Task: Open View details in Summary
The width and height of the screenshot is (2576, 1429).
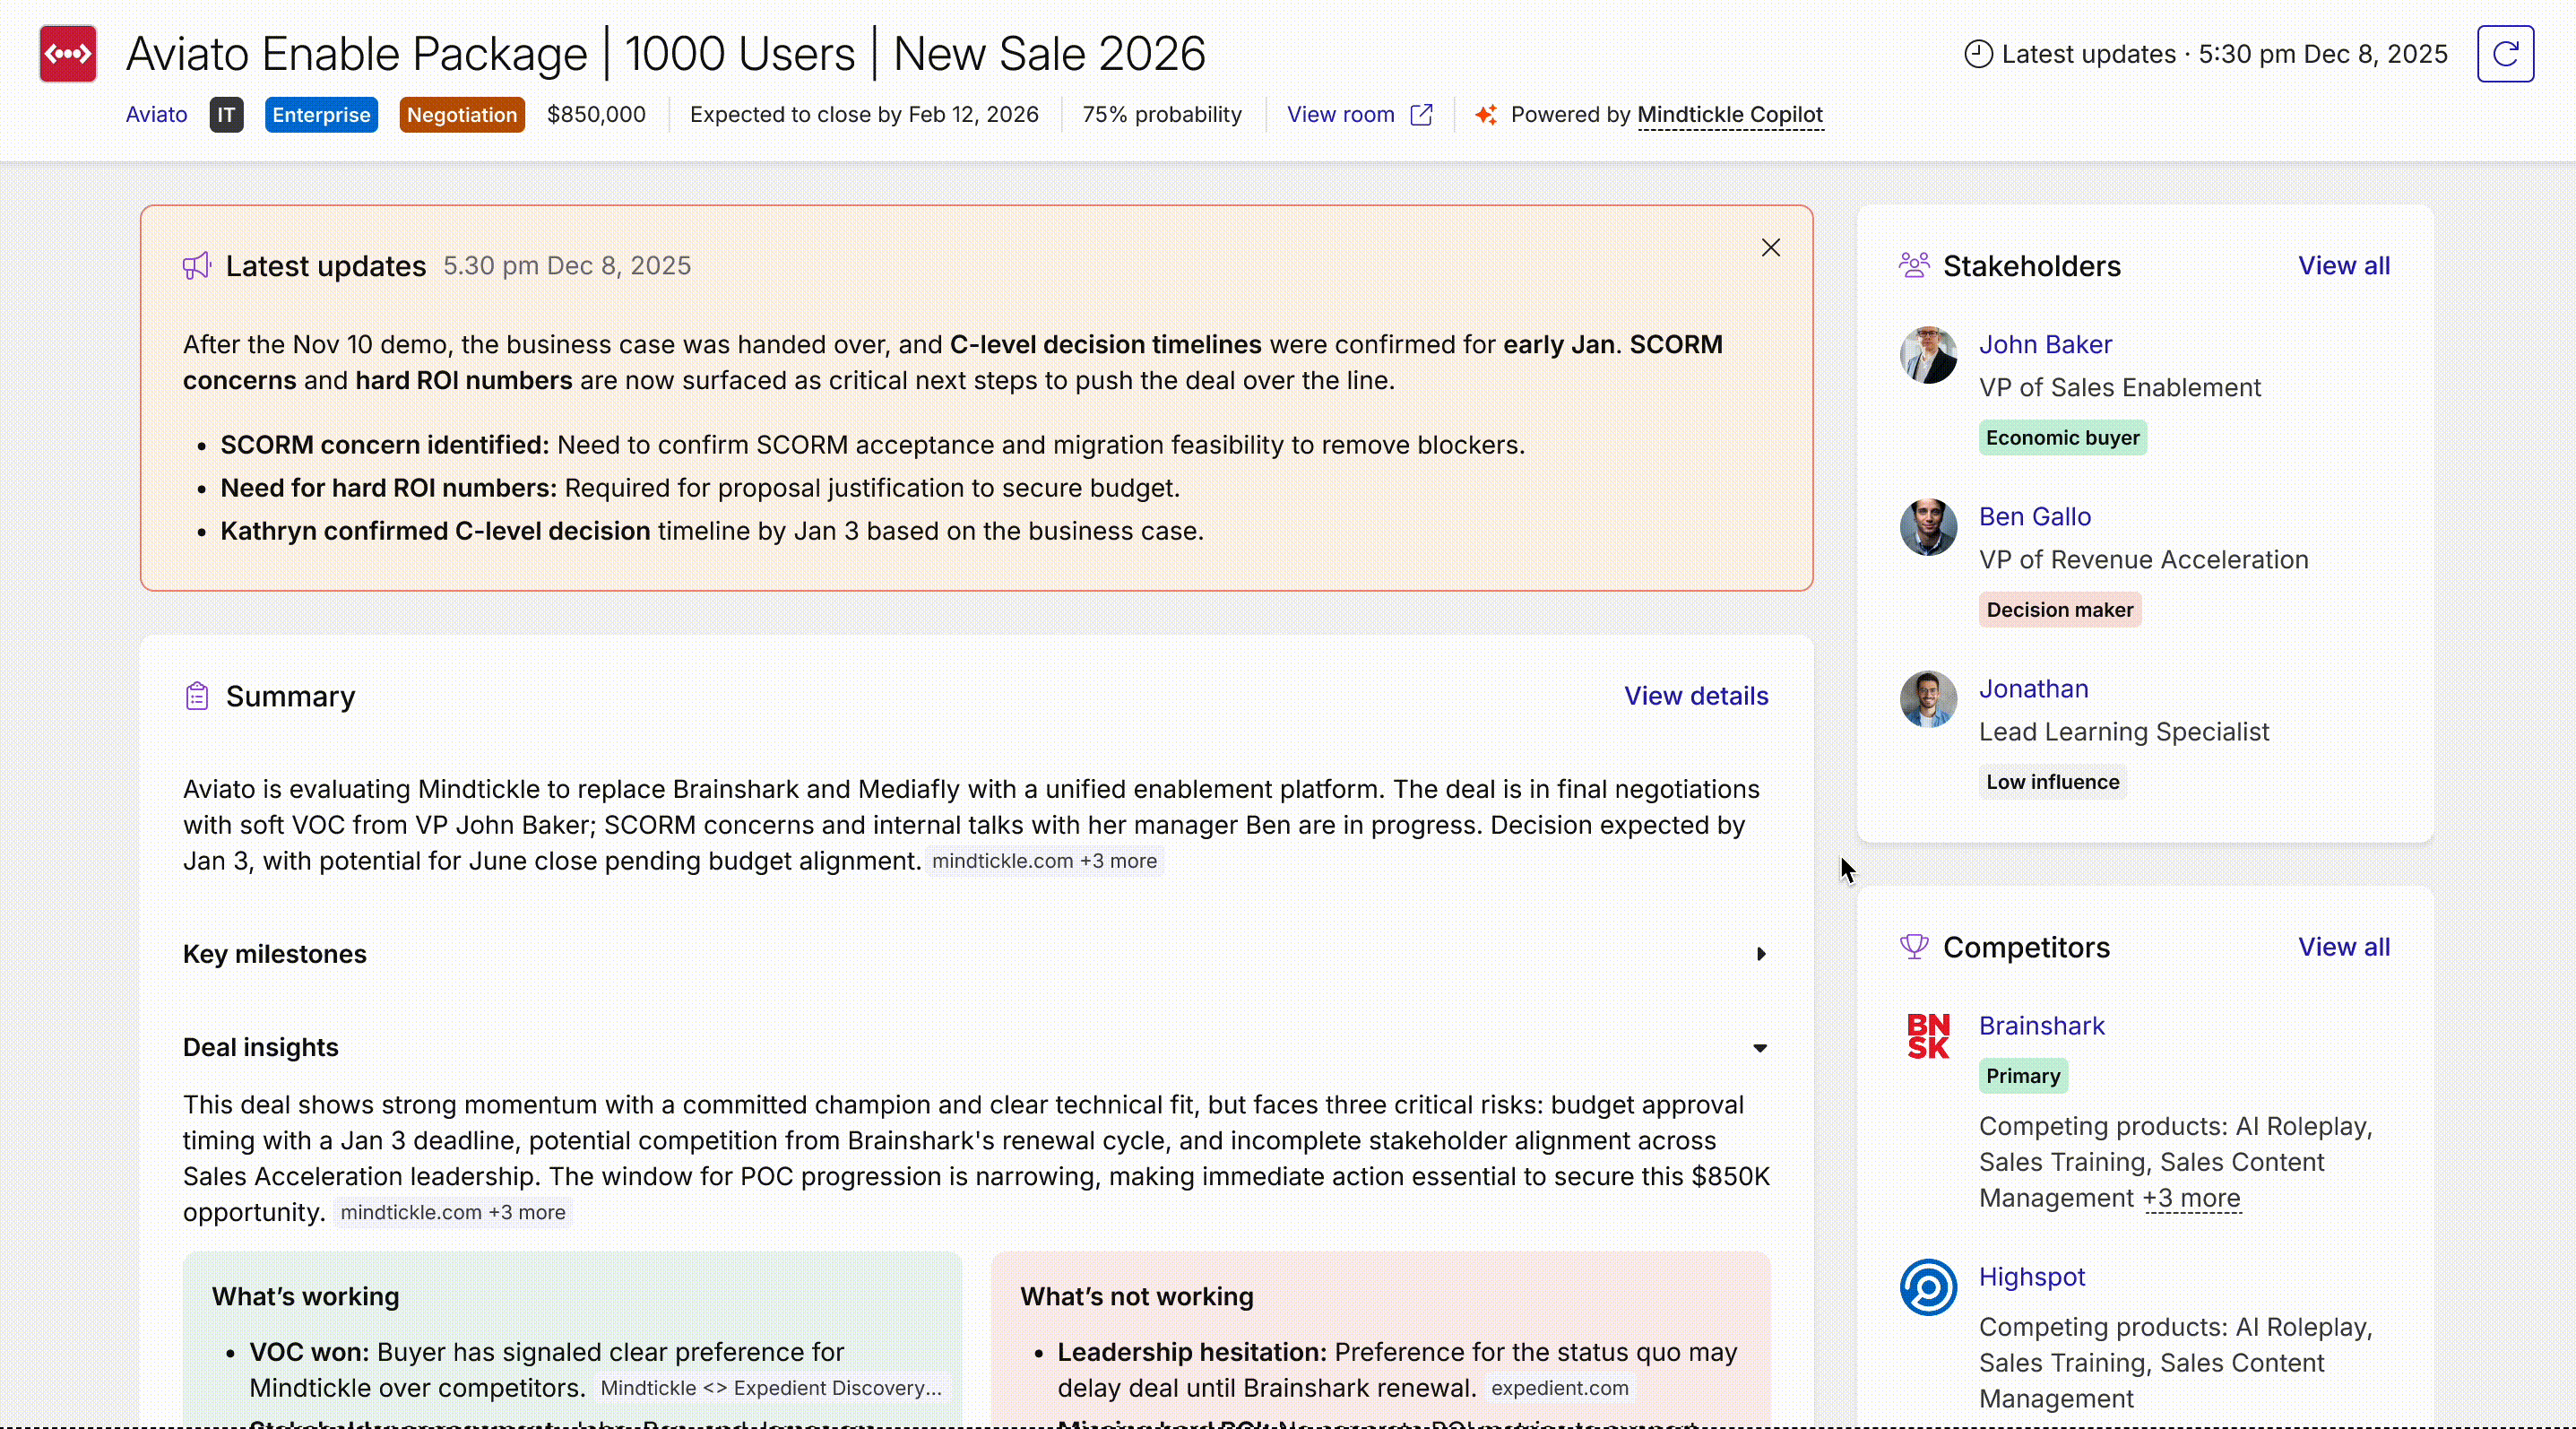Action: tap(1695, 696)
